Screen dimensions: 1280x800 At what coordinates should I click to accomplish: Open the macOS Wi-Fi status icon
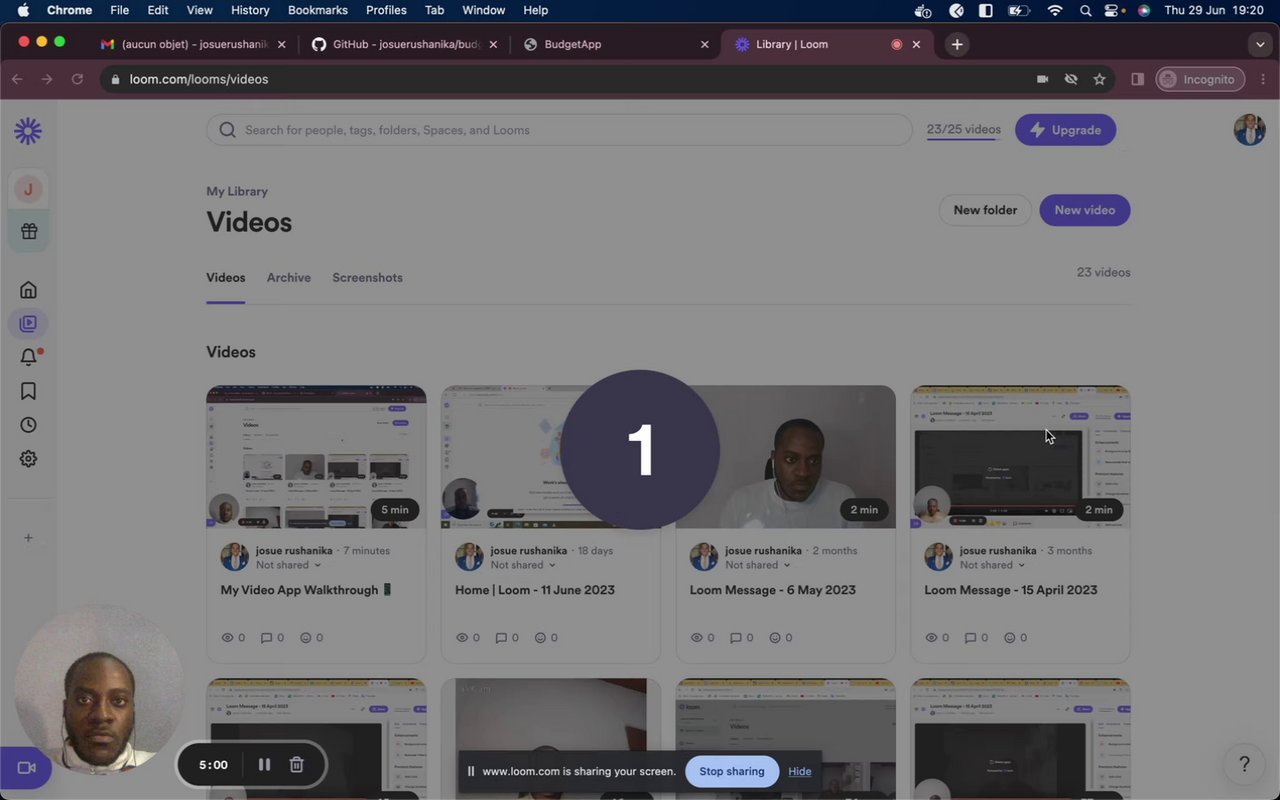point(1055,10)
